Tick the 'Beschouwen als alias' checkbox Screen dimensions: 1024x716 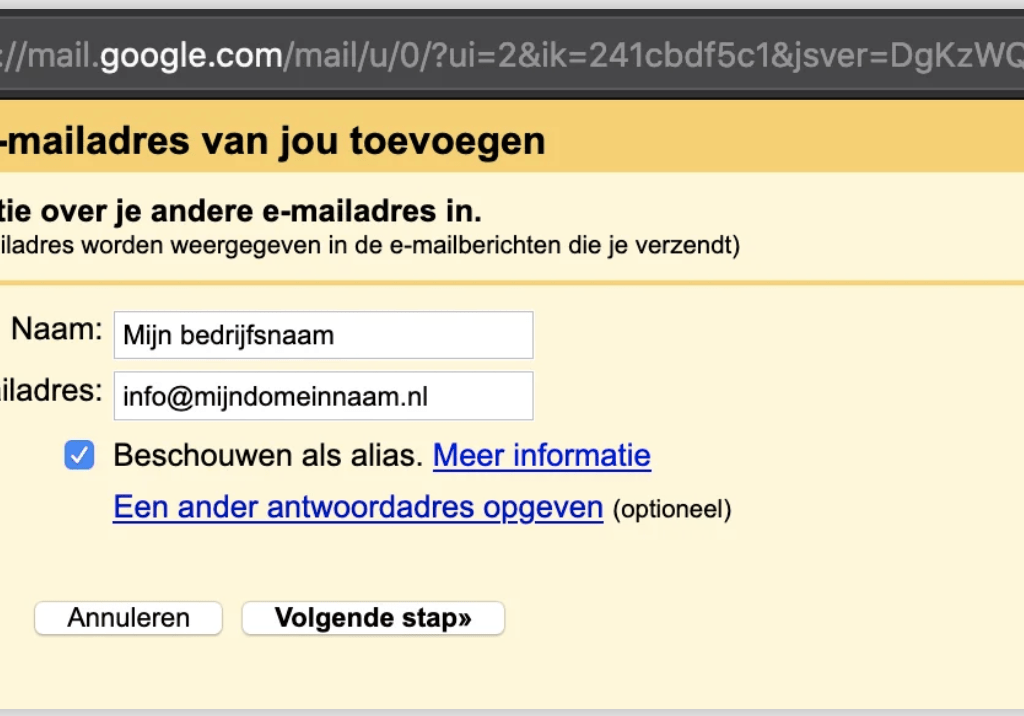(79, 456)
